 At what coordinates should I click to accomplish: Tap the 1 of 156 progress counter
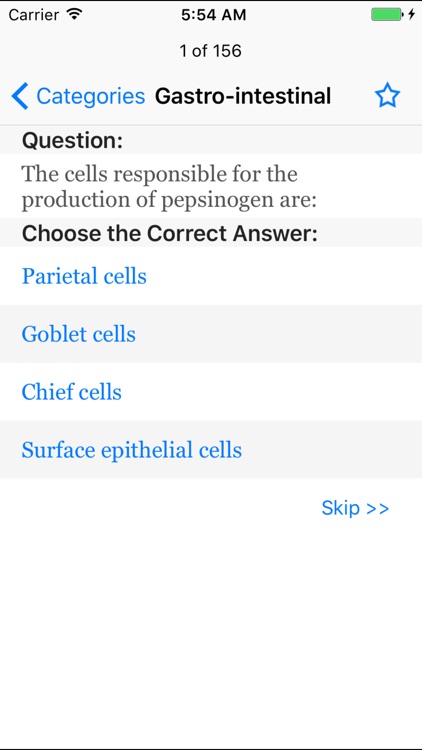pyautogui.click(x=211, y=51)
